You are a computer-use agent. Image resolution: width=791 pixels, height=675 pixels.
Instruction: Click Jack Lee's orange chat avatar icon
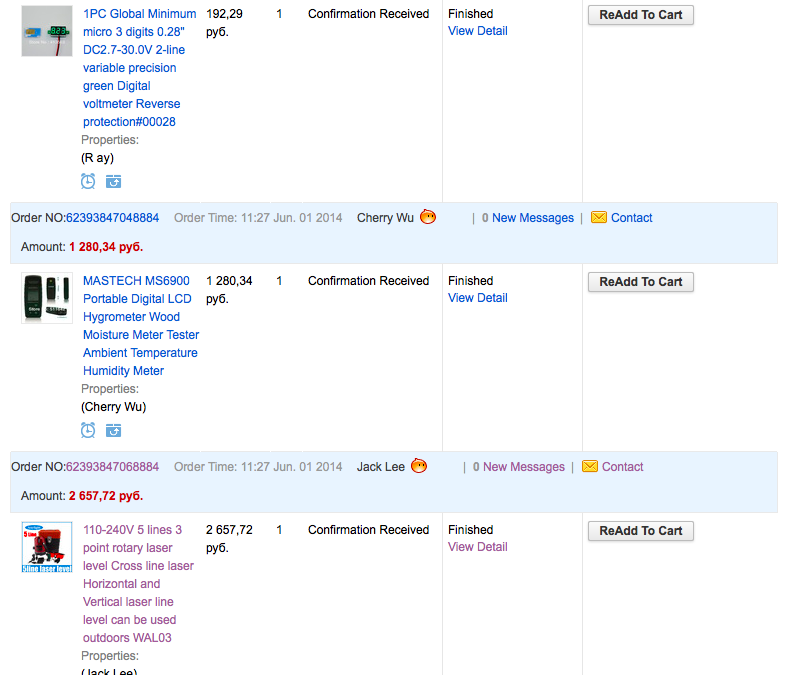[x=419, y=466]
